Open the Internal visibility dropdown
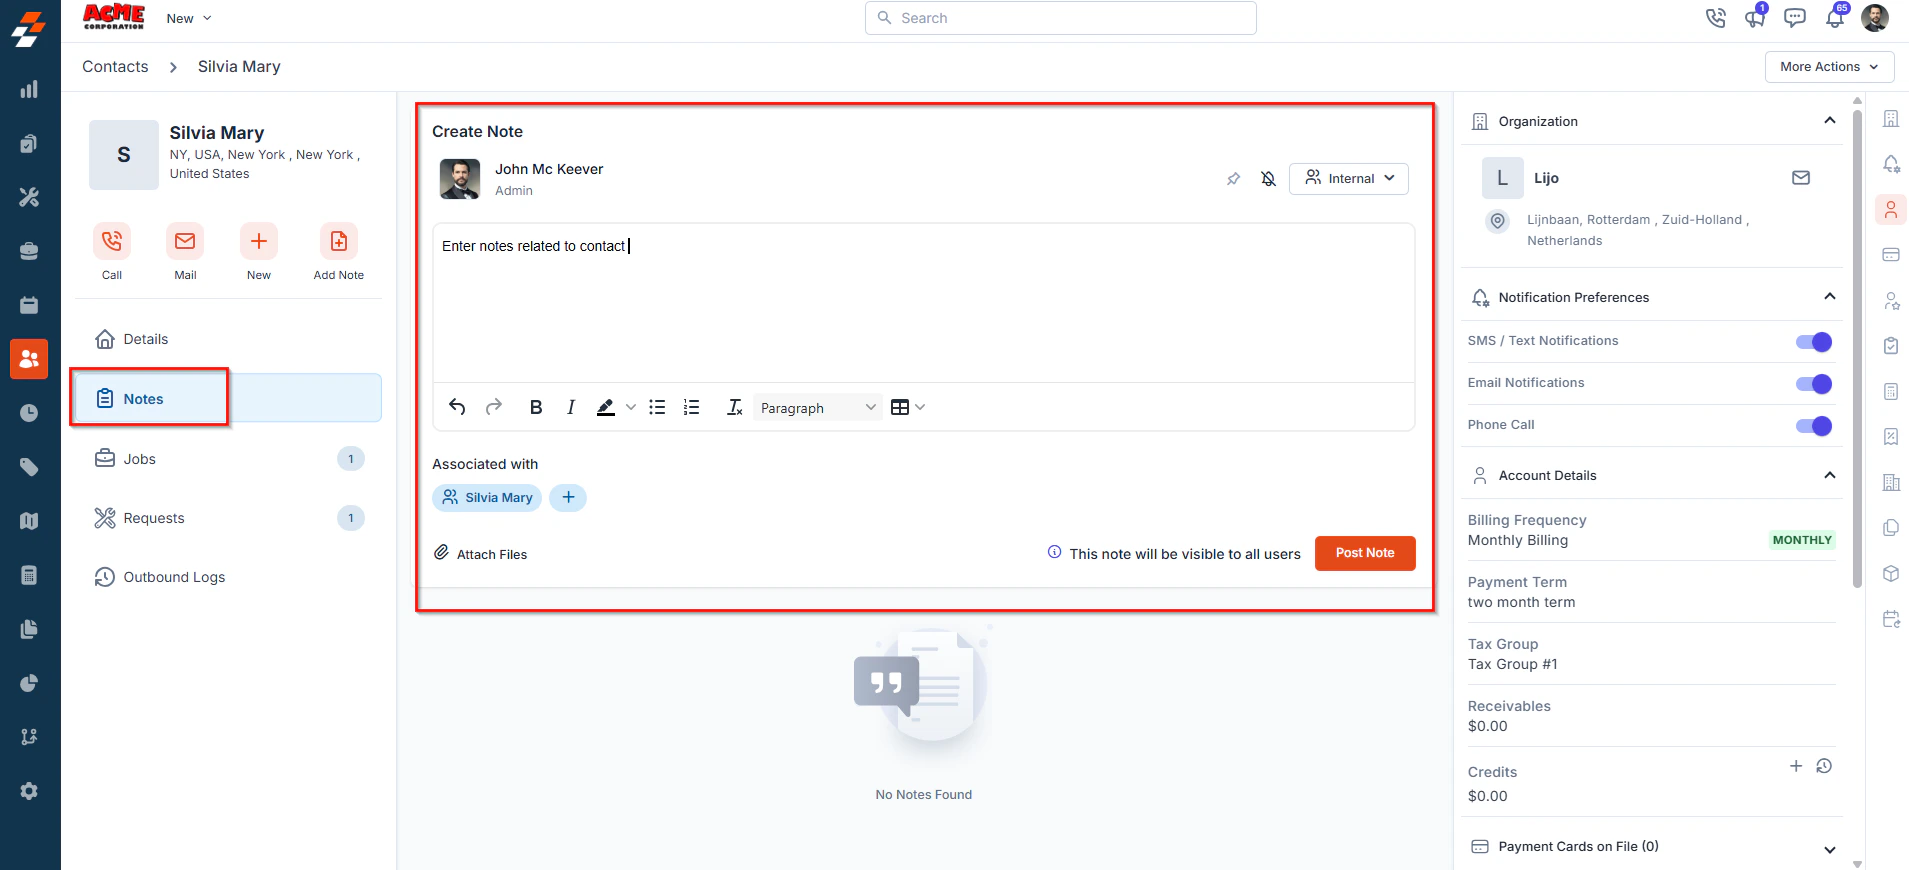The height and width of the screenshot is (870, 1909). 1349,178
